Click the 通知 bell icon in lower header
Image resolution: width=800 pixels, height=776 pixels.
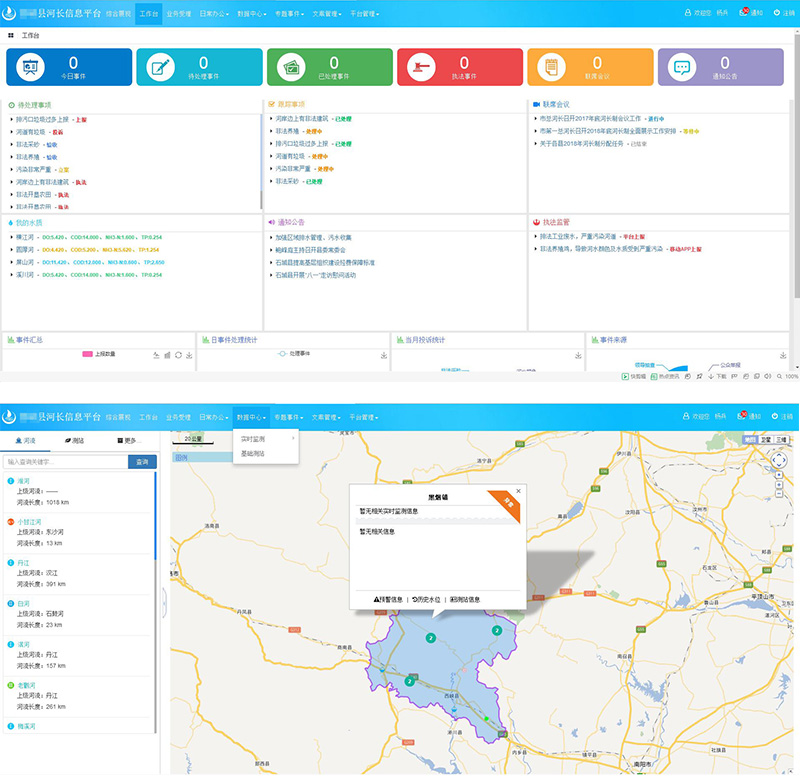[742, 416]
